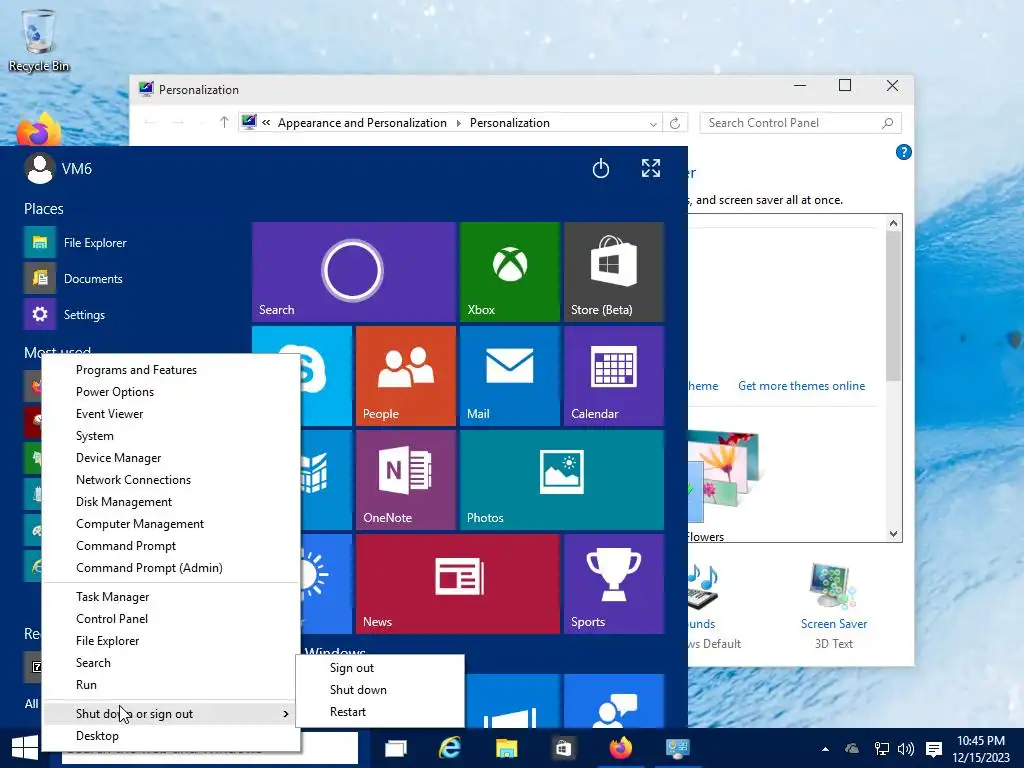The height and width of the screenshot is (768, 1024).
Task: Open the Calendar tile
Action: 614,376
